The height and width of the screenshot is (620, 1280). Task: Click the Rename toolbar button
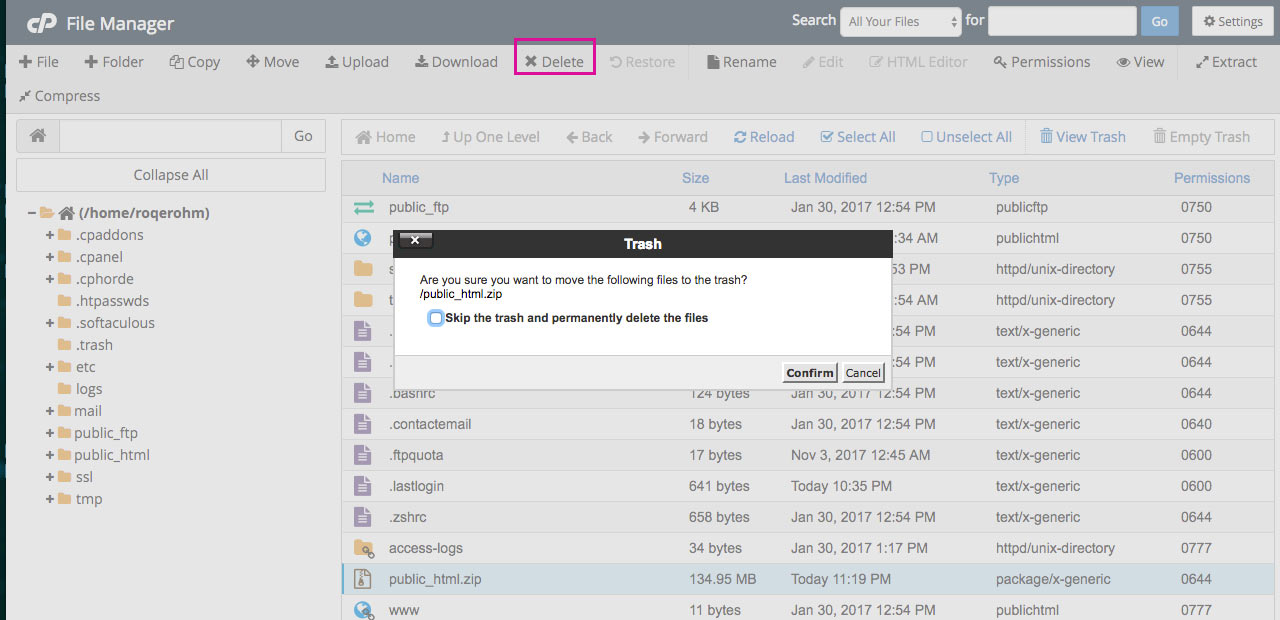pyautogui.click(x=741, y=62)
